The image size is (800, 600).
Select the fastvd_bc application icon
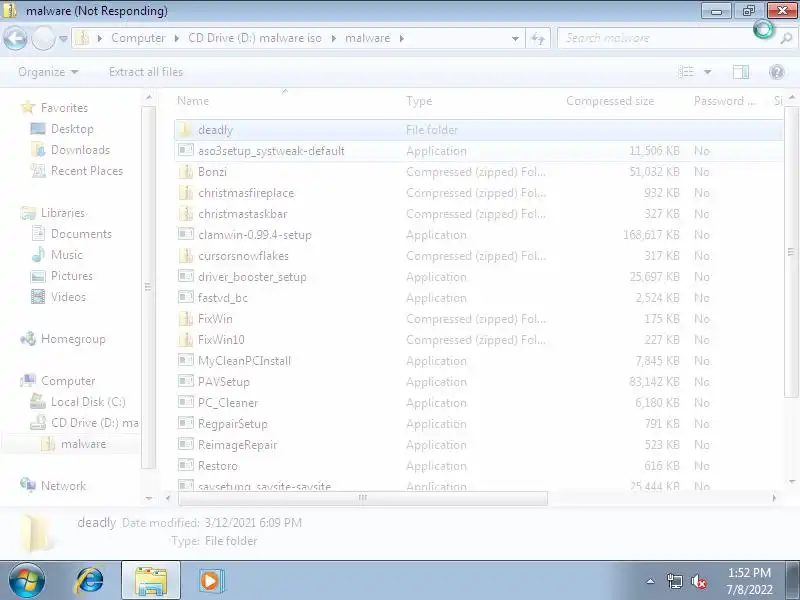(x=185, y=297)
